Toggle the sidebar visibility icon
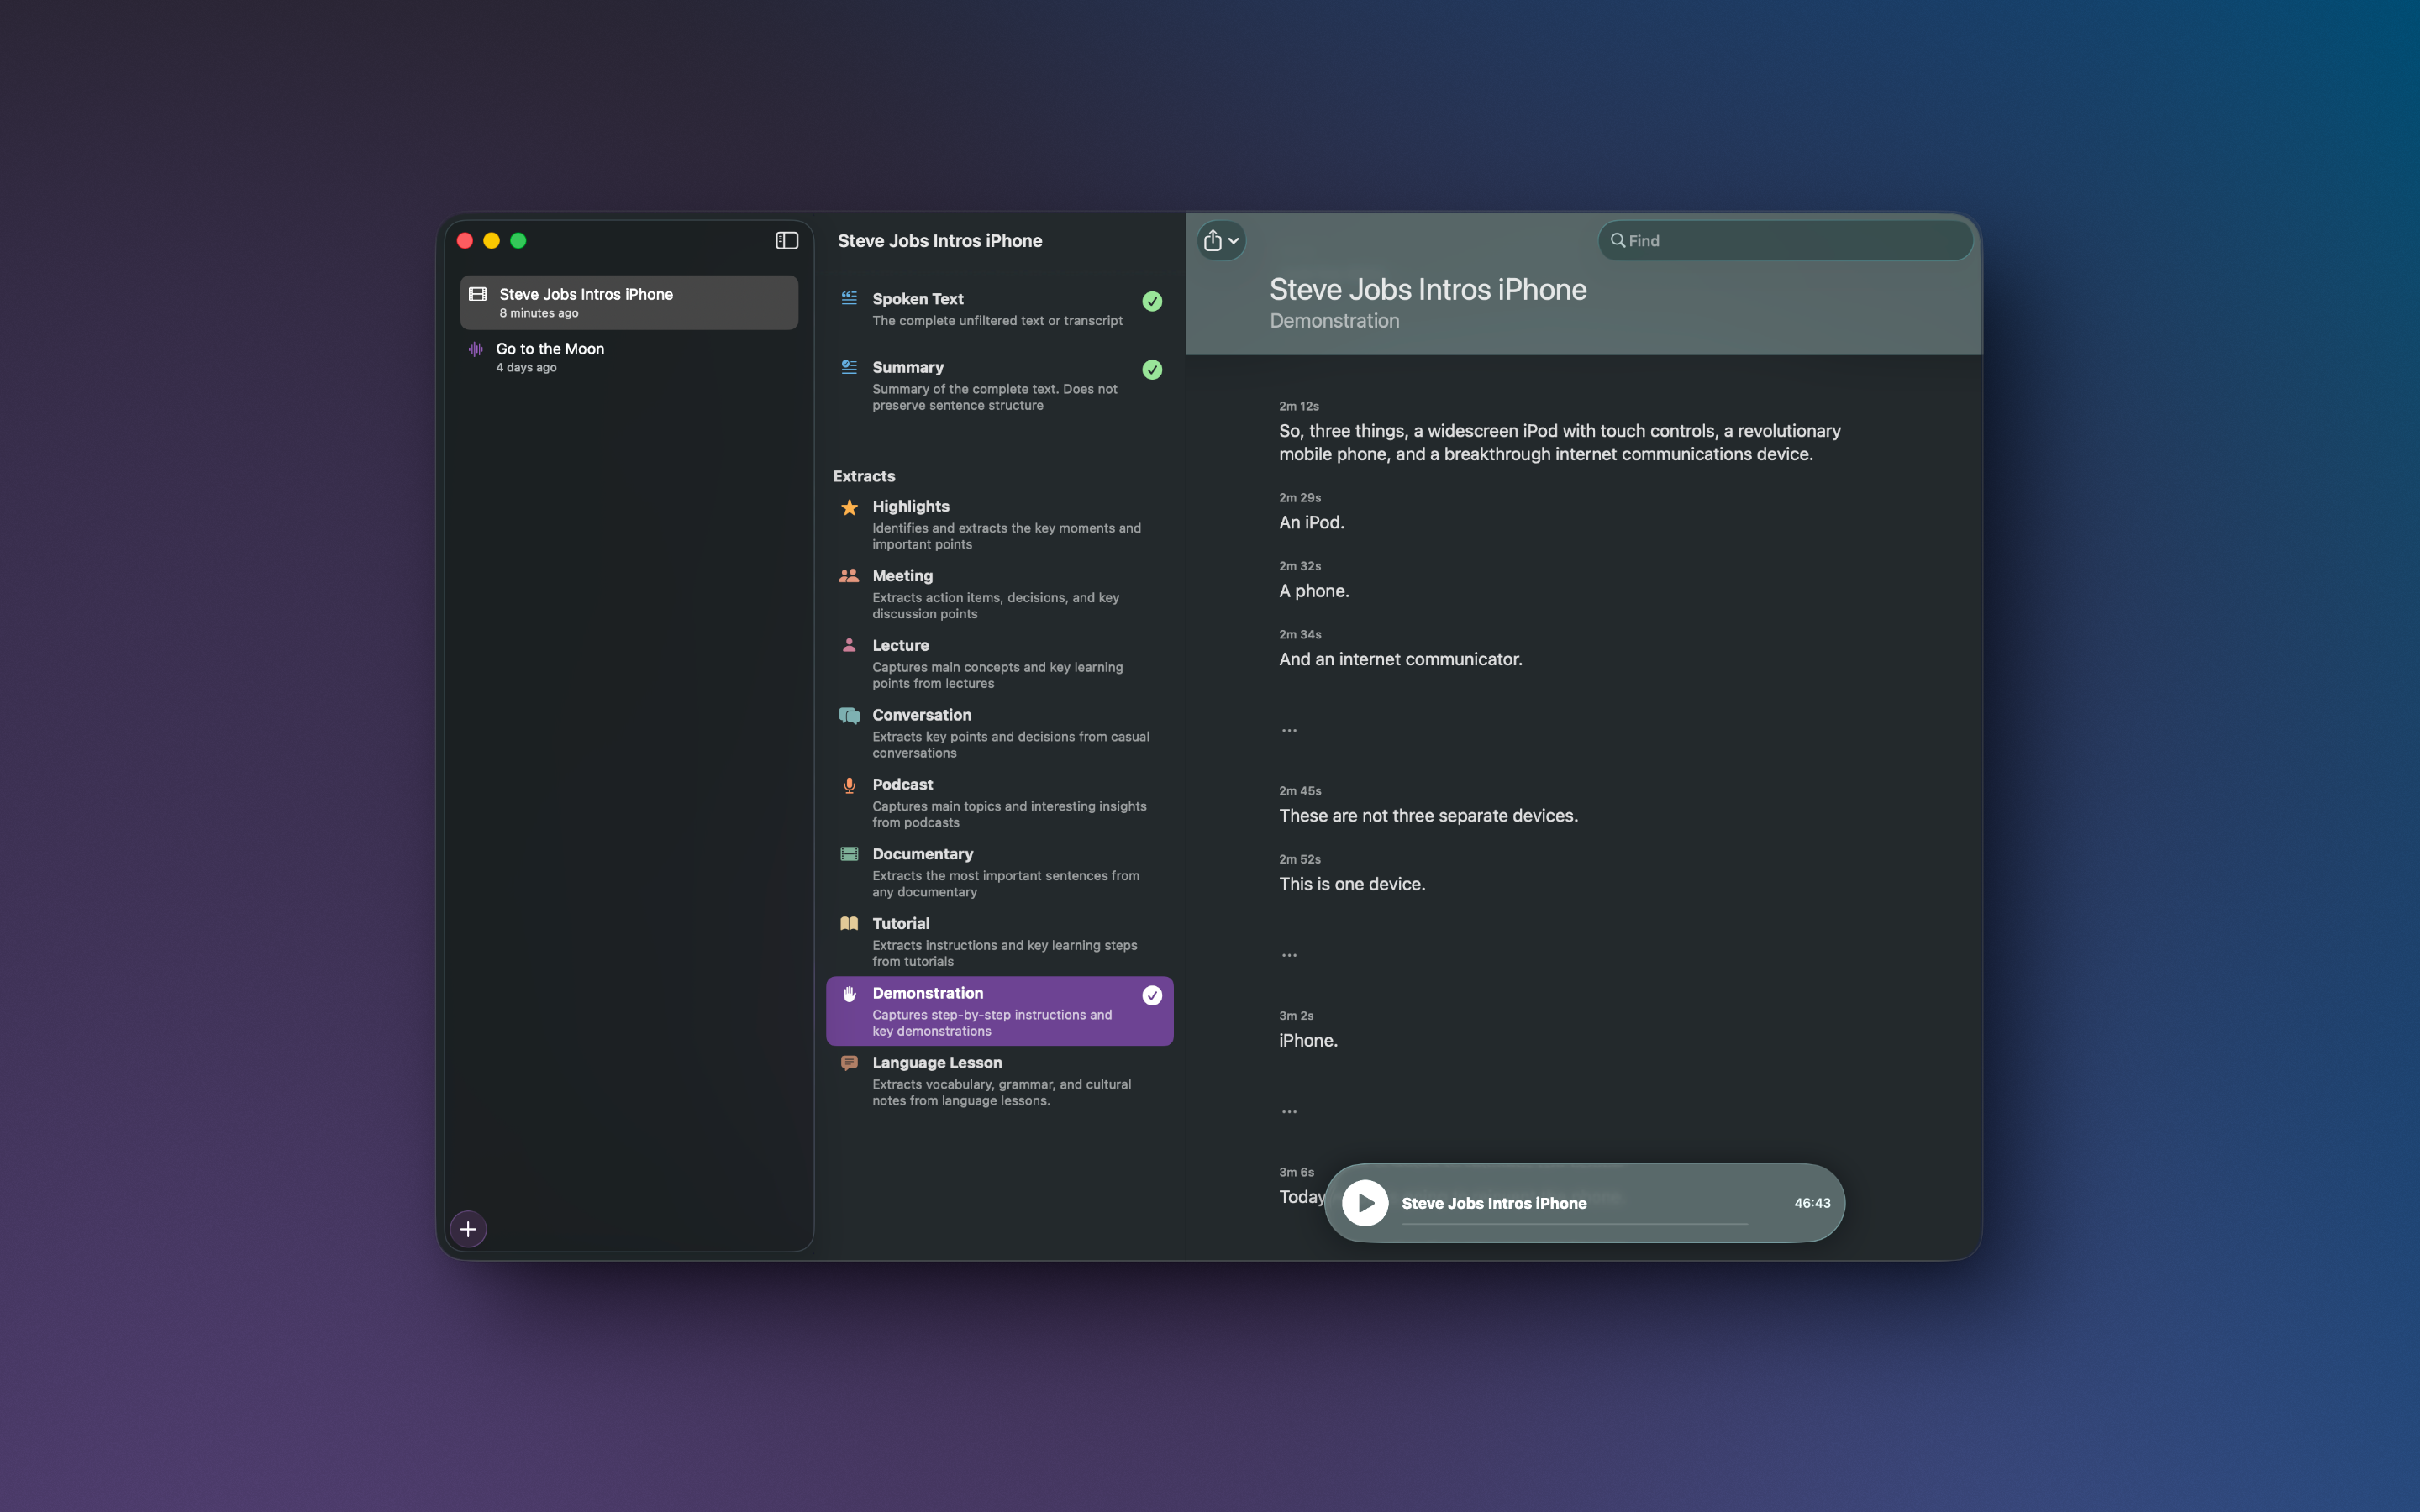Screen dimensions: 2420x1512 (786, 240)
